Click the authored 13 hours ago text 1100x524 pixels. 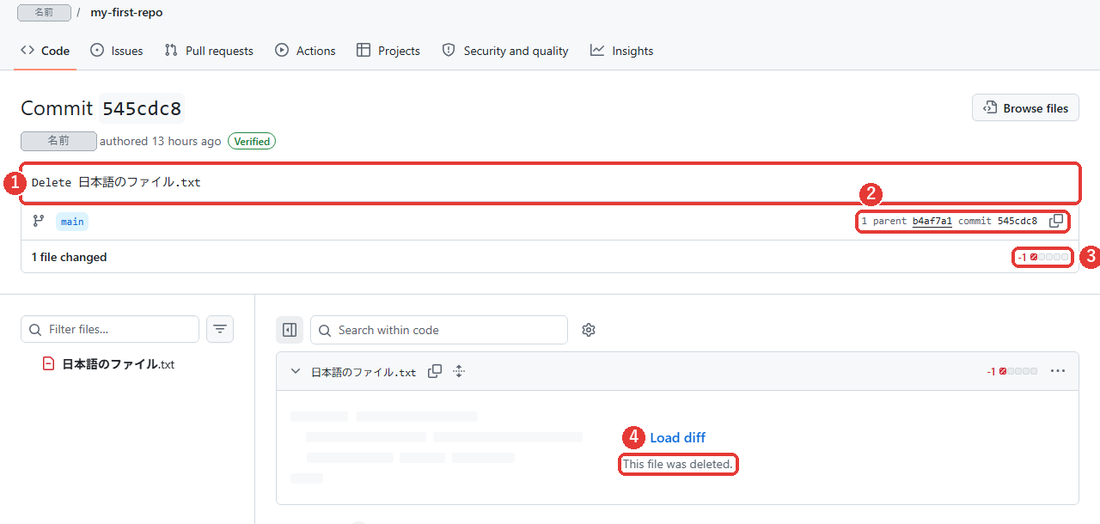pyautogui.click(x=160, y=141)
